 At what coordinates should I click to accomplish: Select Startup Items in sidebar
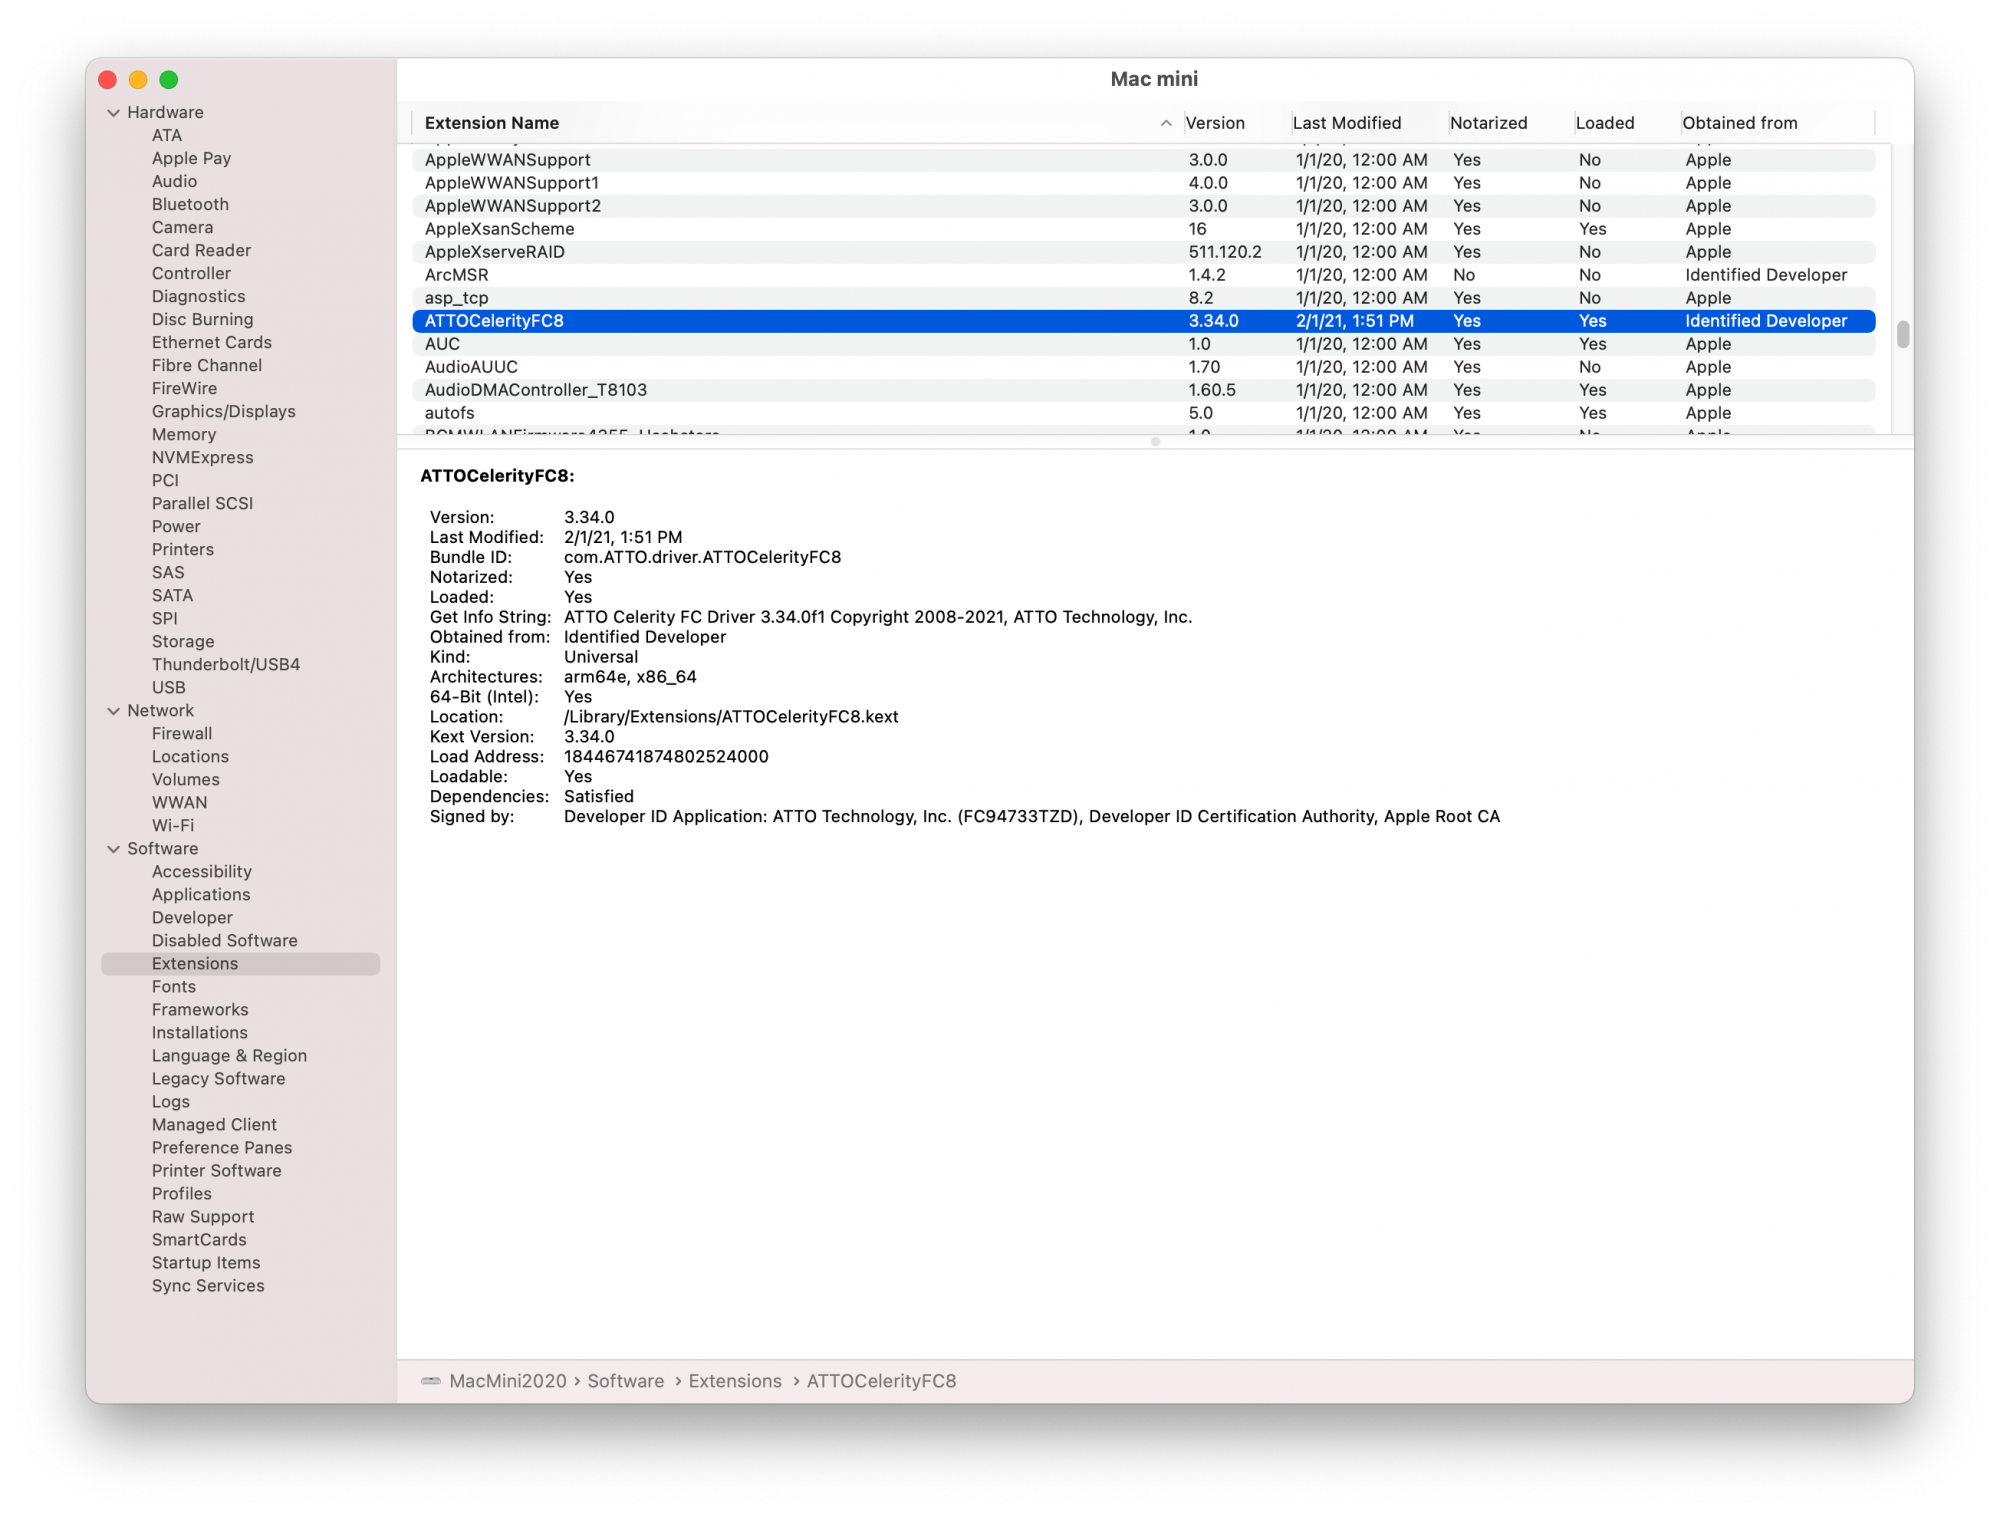pos(205,1263)
